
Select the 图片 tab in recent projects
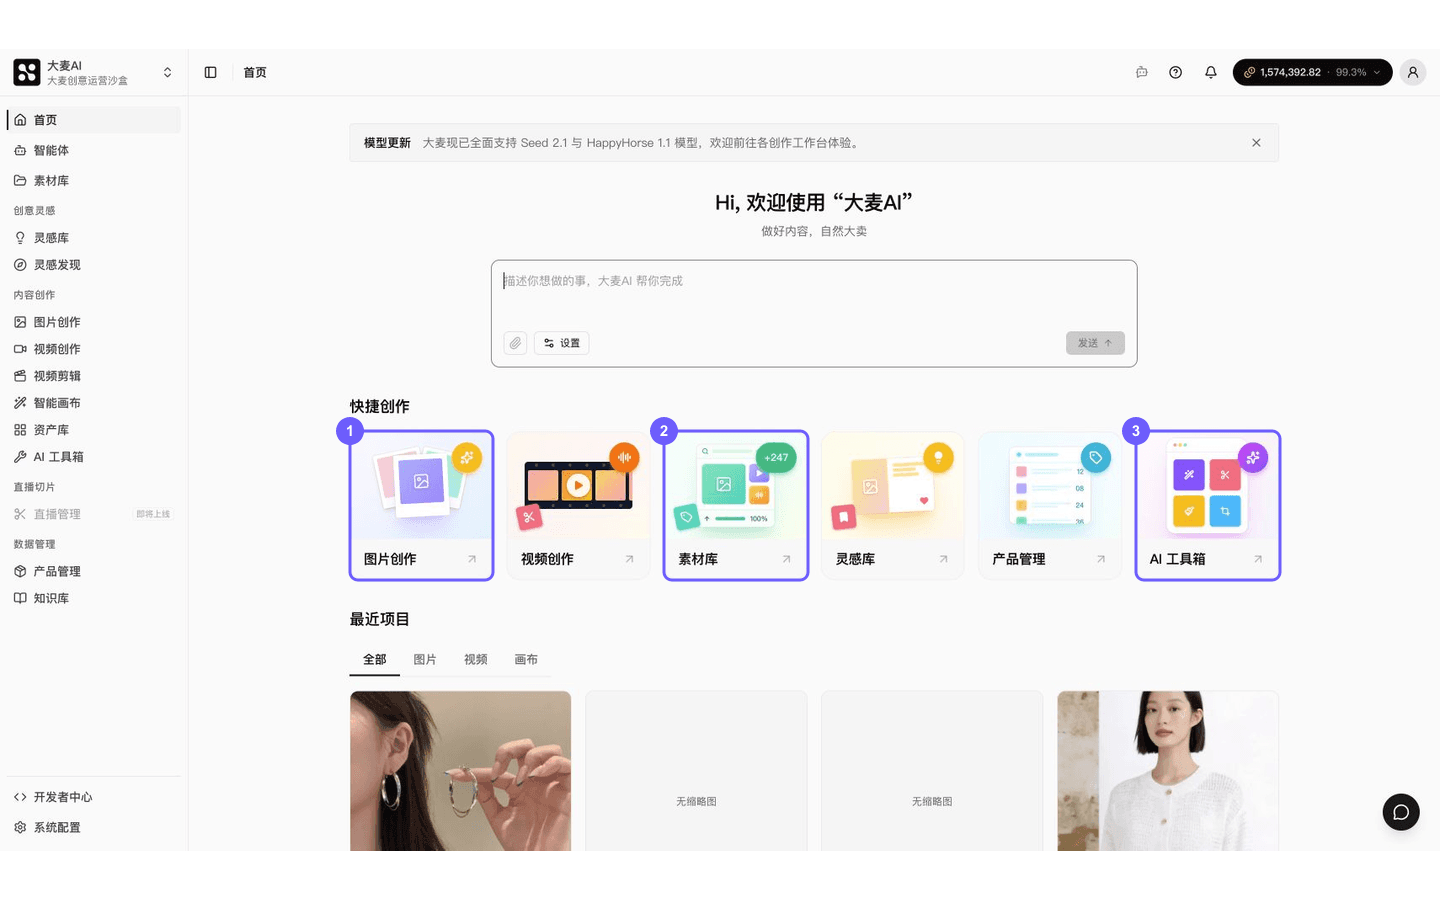point(425,660)
